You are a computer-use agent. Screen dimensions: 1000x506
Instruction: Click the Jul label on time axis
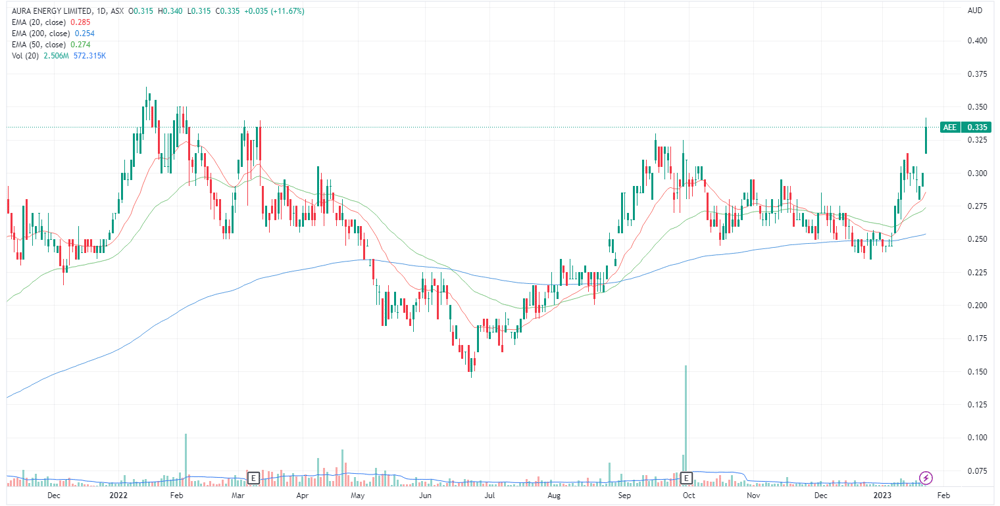pyautogui.click(x=490, y=495)
